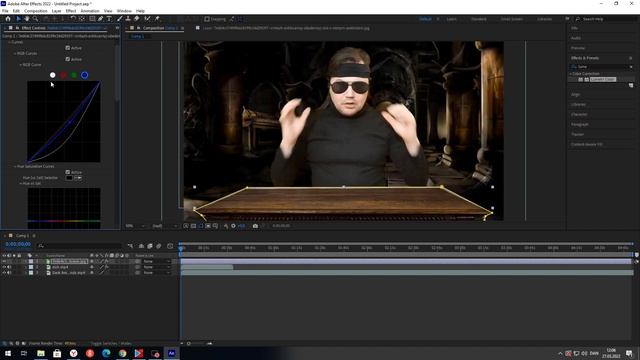Open the Effect menu
Image resolution: width=640 pixels, height=360 pixels.
(x=71, y=11)
